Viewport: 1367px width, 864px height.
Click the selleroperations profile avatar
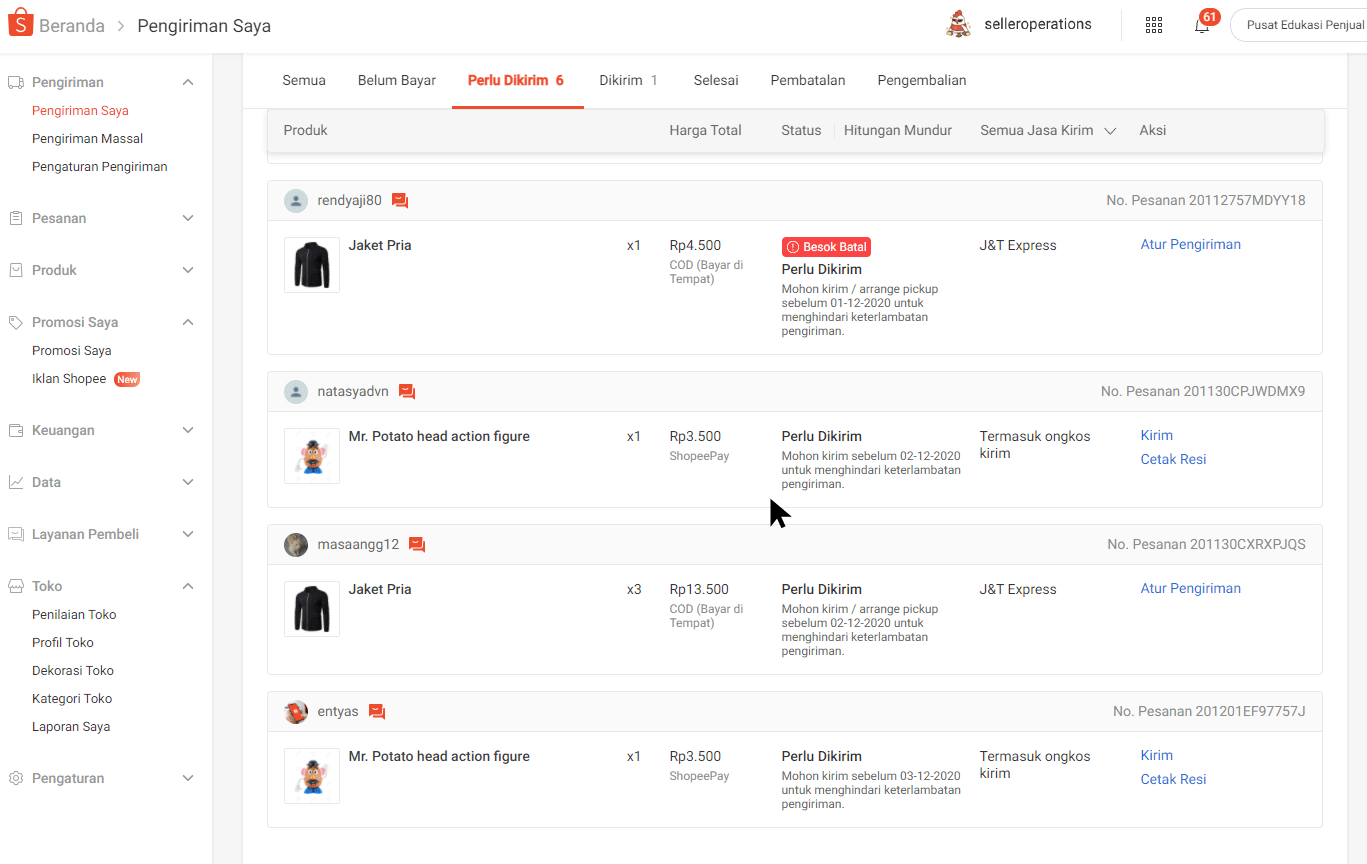[x=958, y=25]
